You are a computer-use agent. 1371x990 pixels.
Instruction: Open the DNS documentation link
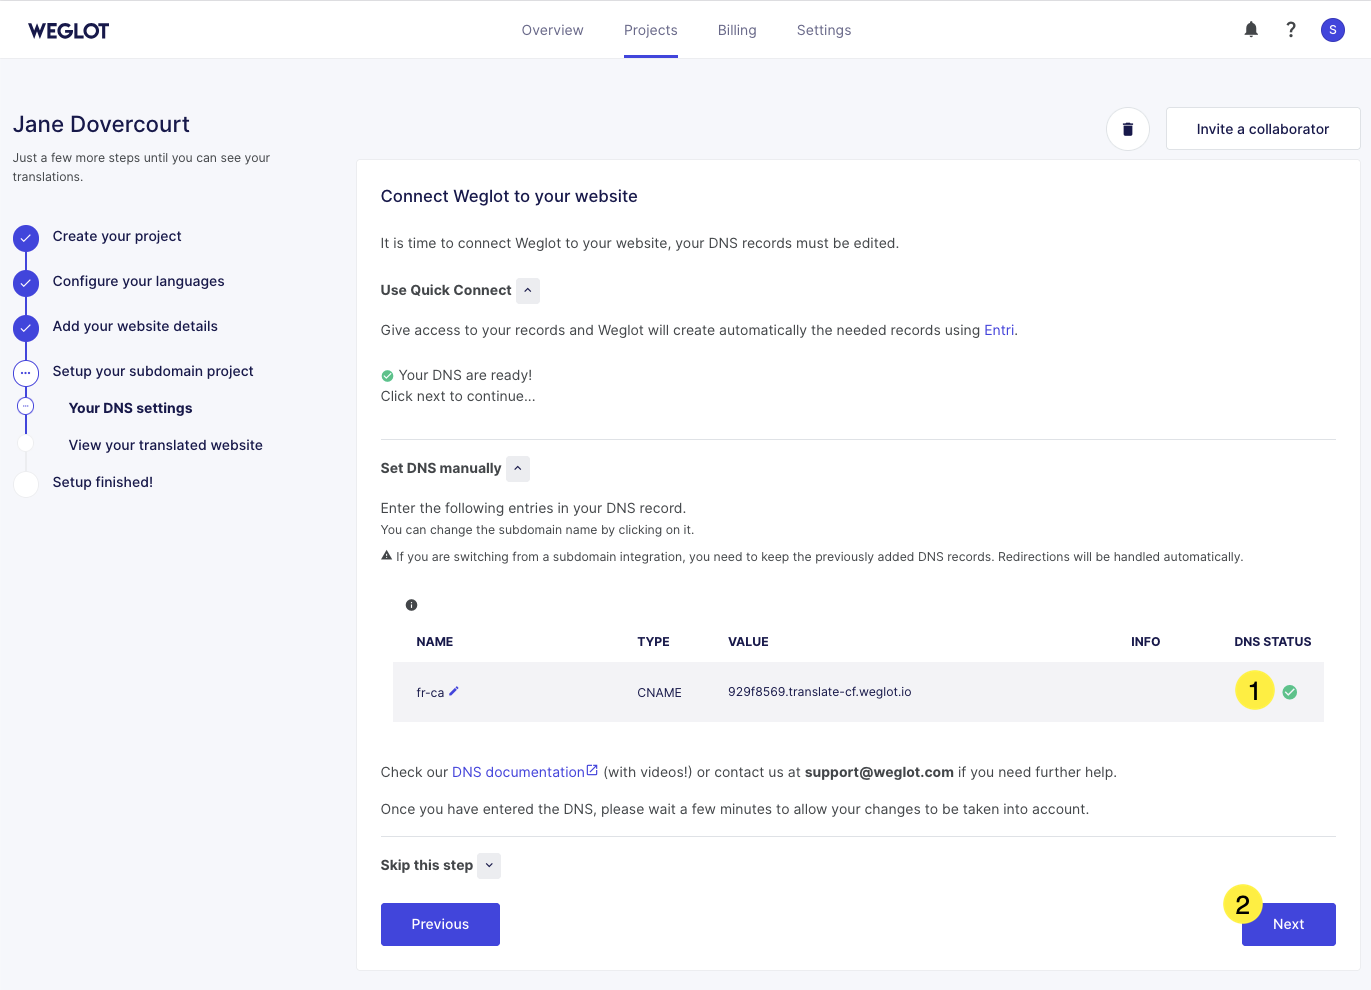[x=525, y=772]
